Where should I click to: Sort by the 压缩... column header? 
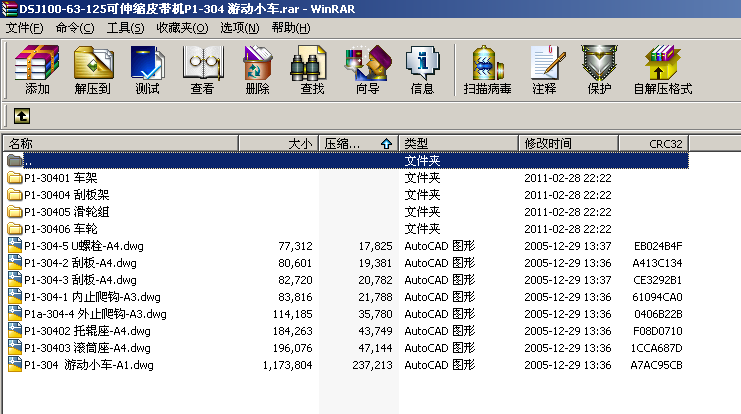pyautogui.click(x=359, y=143)
